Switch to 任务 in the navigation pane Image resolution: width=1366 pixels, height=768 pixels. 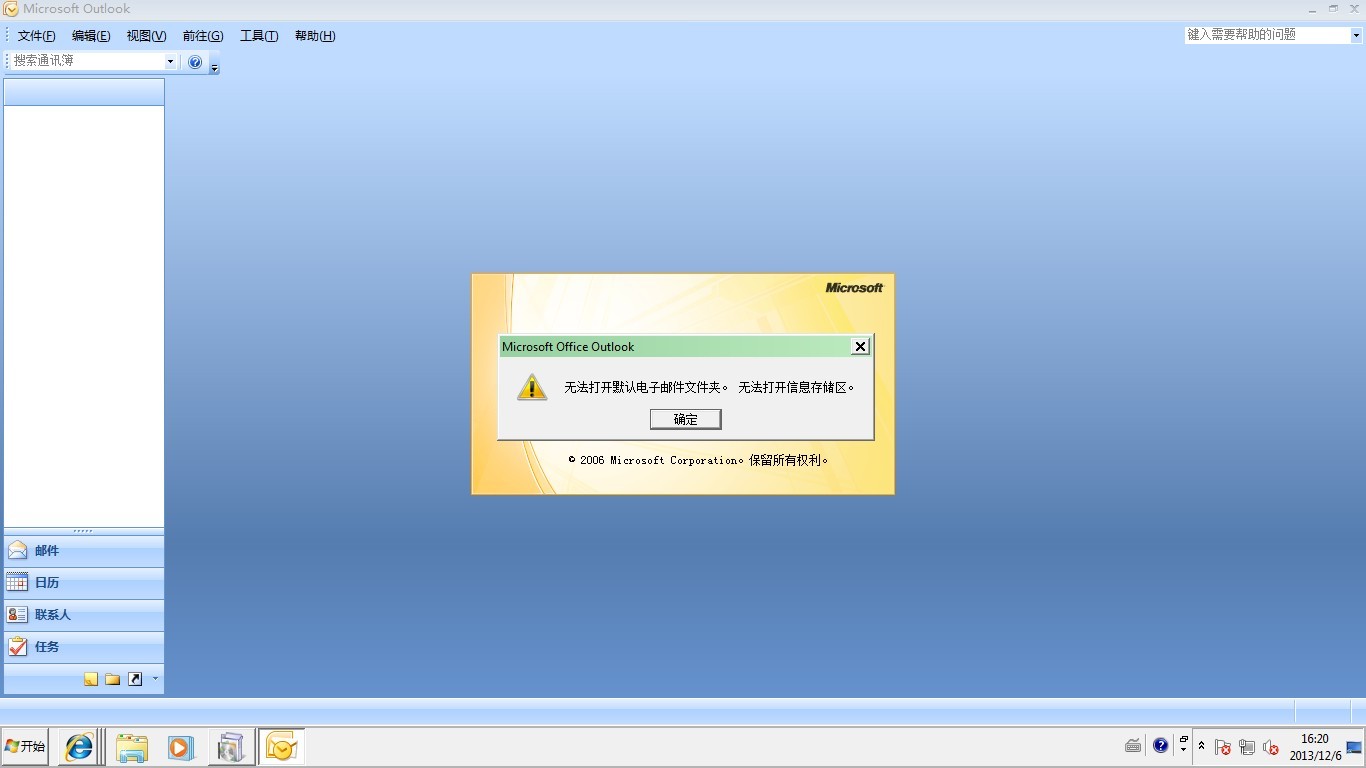tap(84, 647)
